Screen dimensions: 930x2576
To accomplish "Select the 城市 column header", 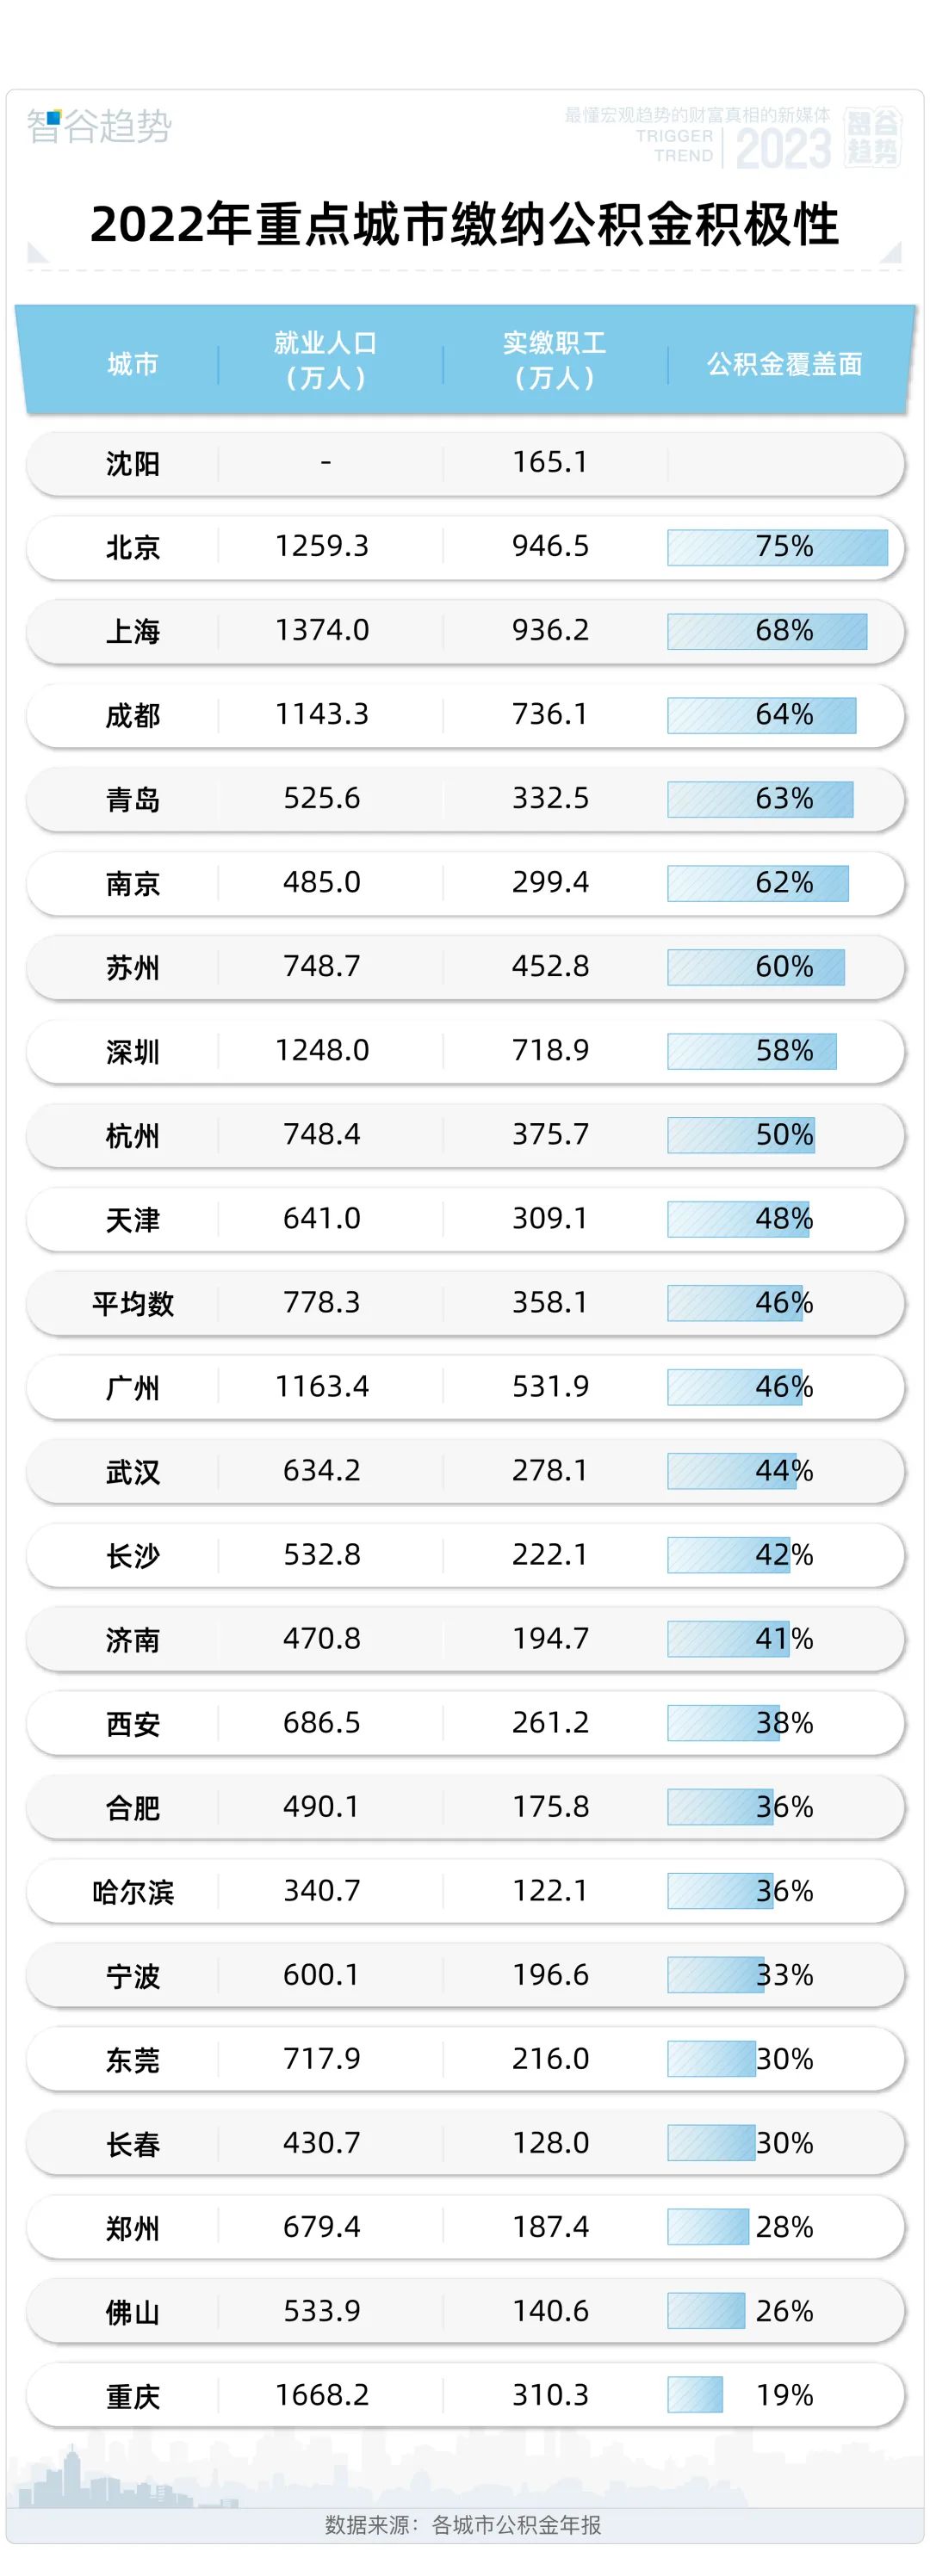I will (133, 363).
